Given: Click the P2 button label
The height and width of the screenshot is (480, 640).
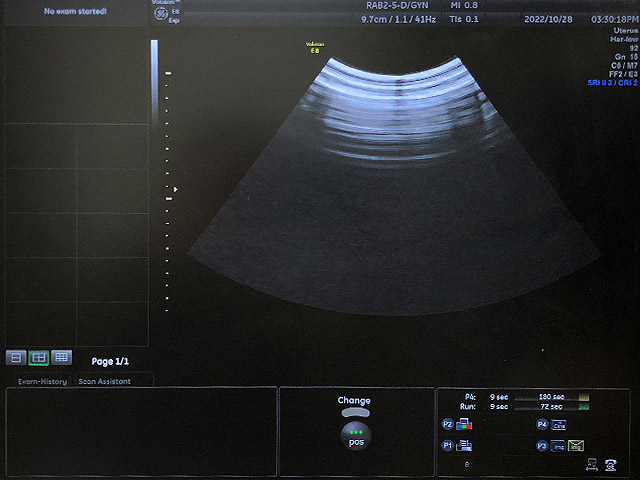Looking at the screenshot, I should tap(447, 424).
